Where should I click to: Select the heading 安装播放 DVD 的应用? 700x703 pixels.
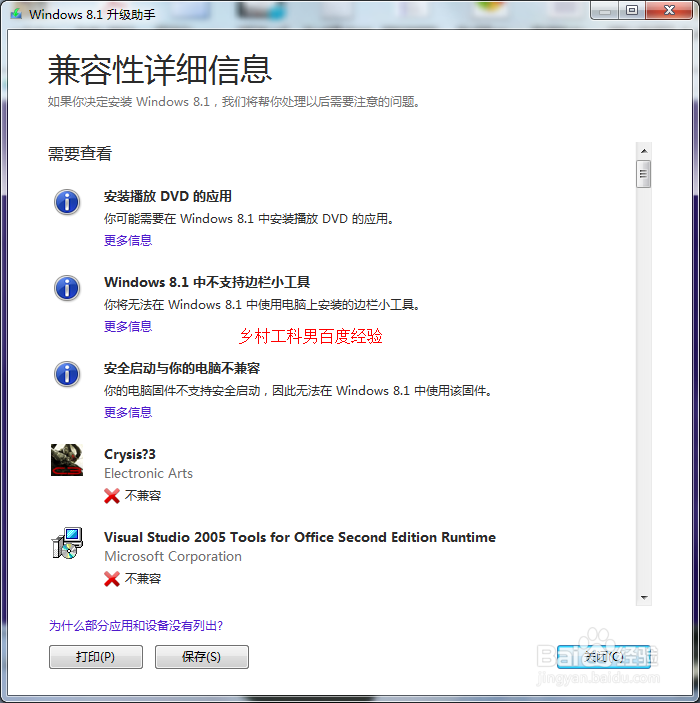168,196
